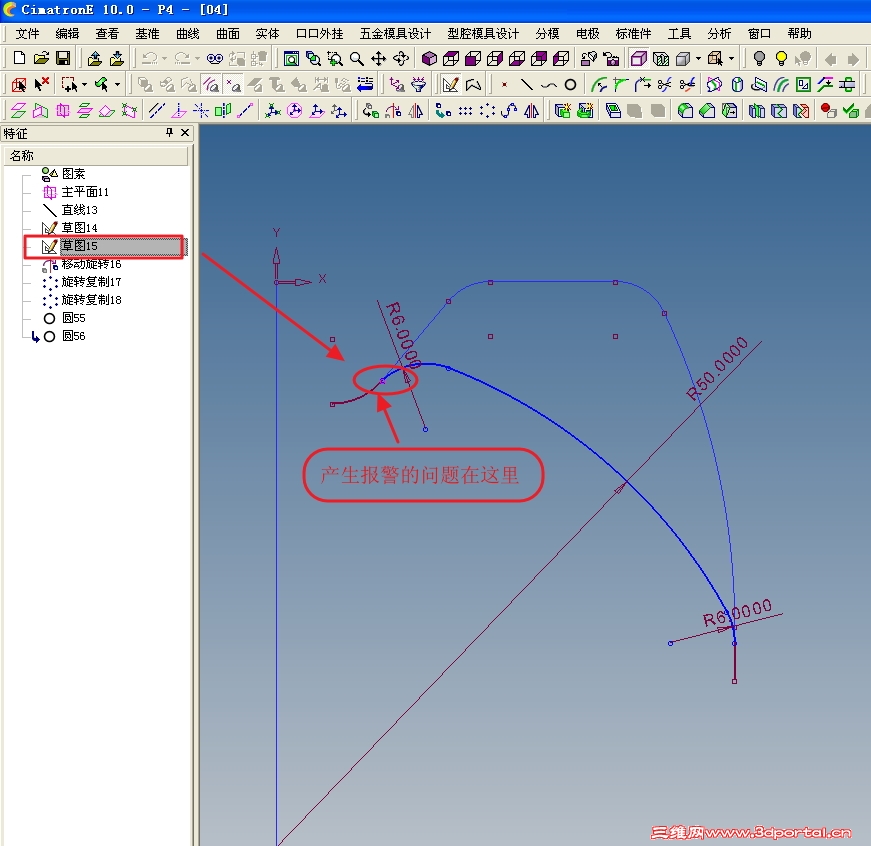Open the green pick-mode dropdown arrow

pos(117,85)
